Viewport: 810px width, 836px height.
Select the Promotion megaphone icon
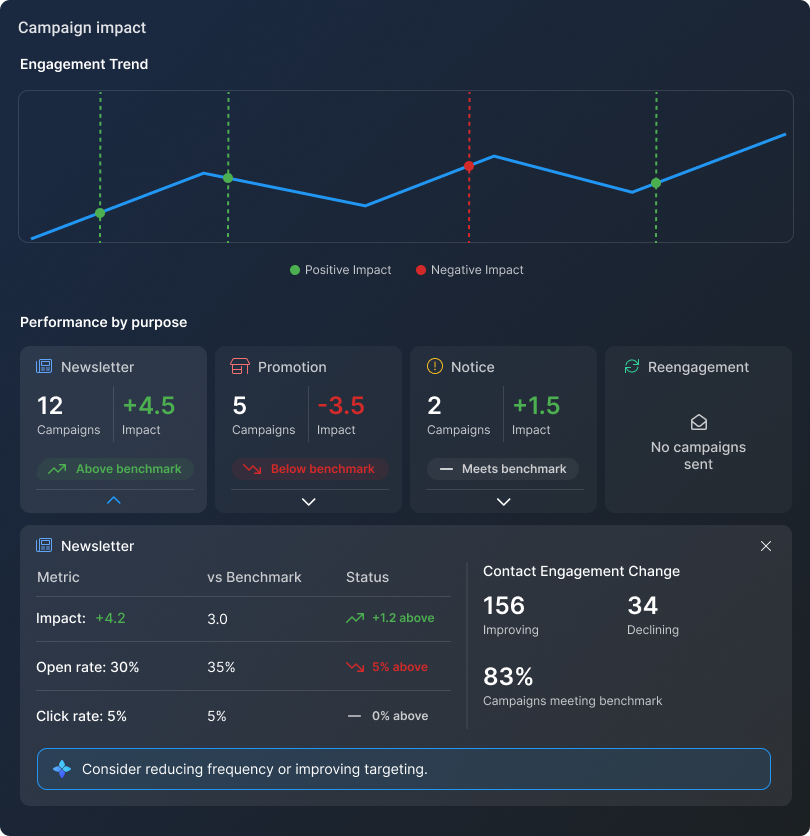click(x=239, y=367)
